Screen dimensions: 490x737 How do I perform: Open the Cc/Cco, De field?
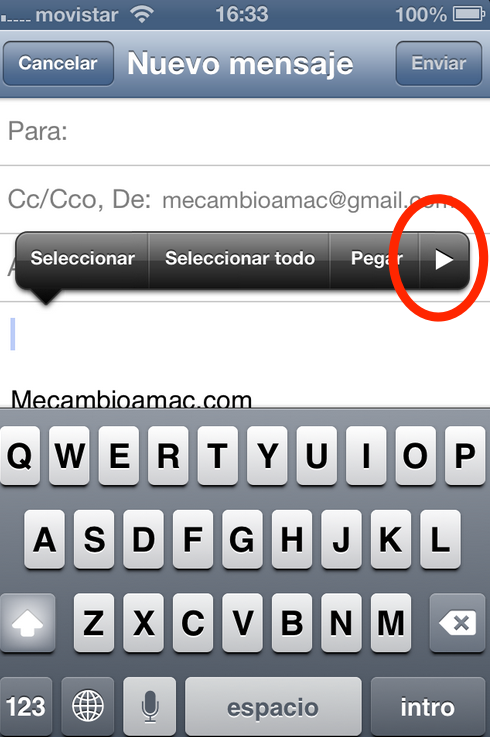point(245,200)
